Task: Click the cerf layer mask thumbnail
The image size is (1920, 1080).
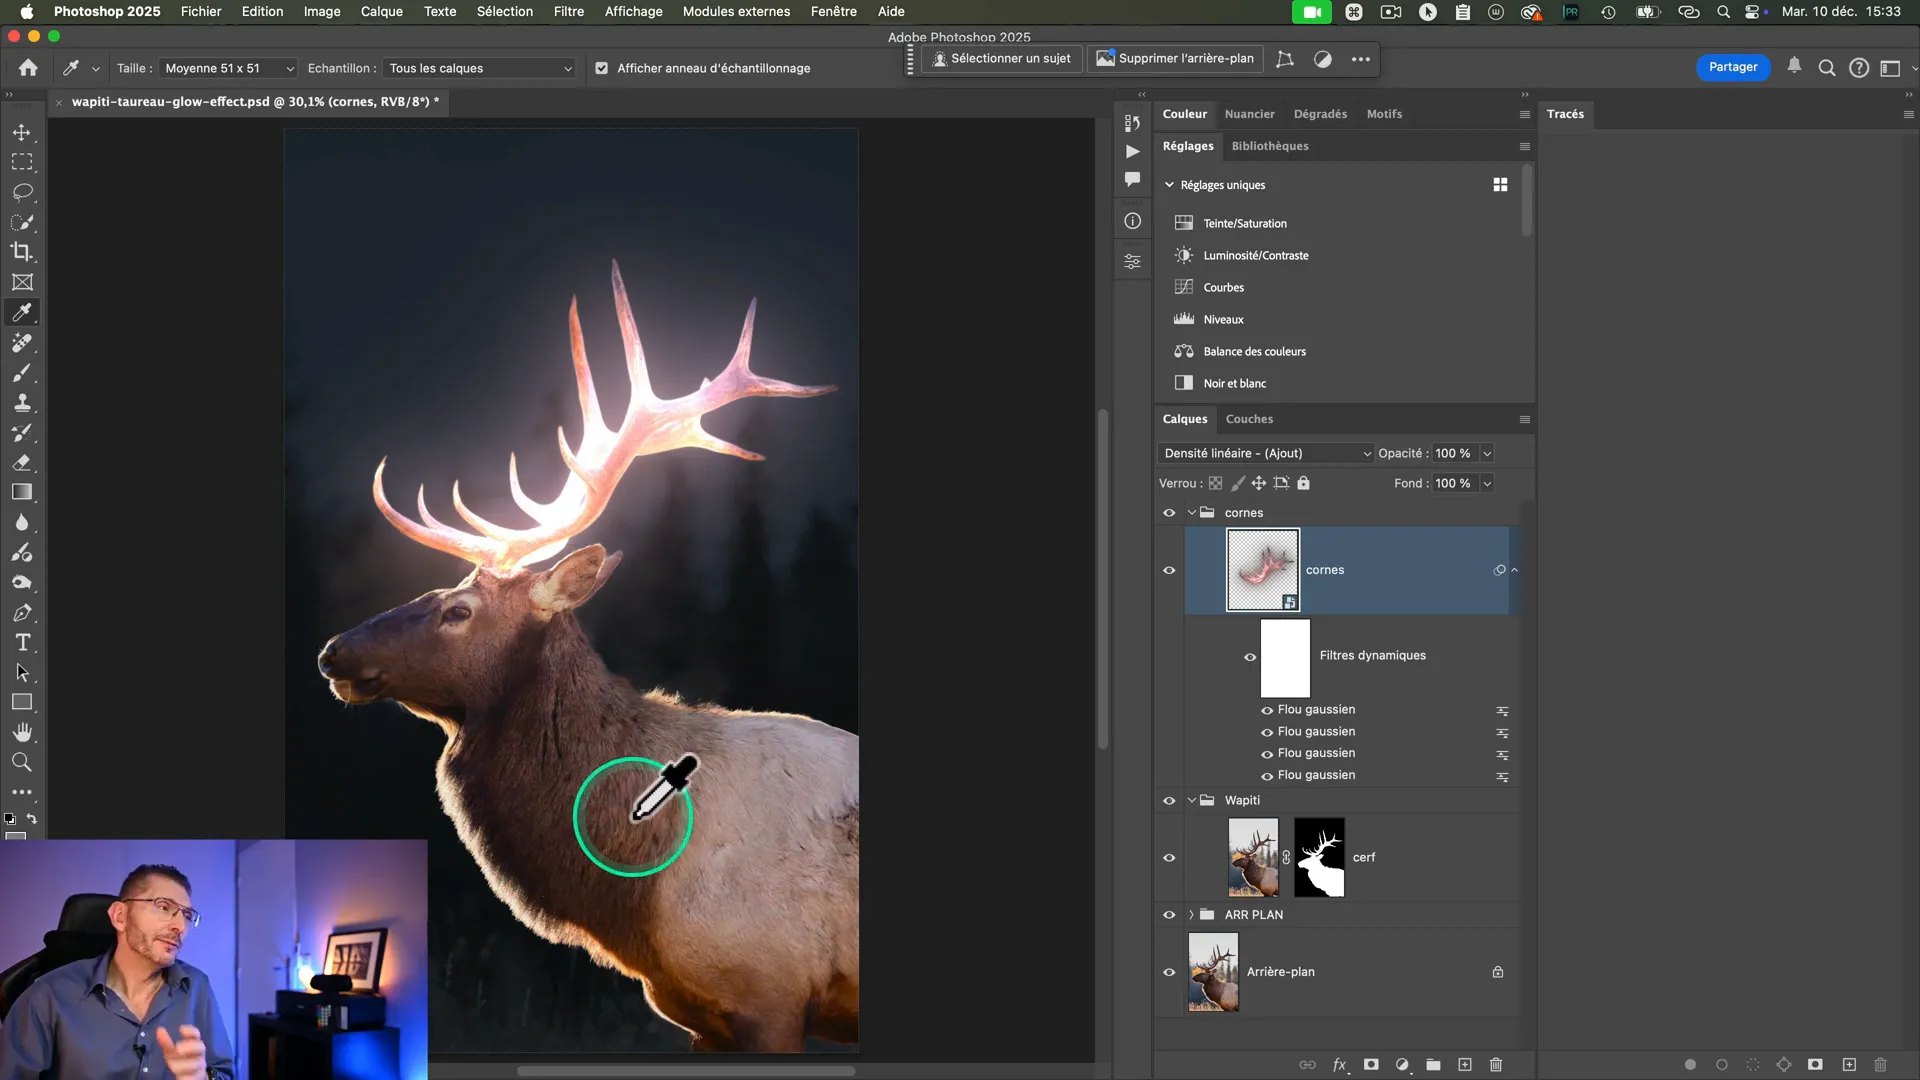Action: click(1319, 858)
